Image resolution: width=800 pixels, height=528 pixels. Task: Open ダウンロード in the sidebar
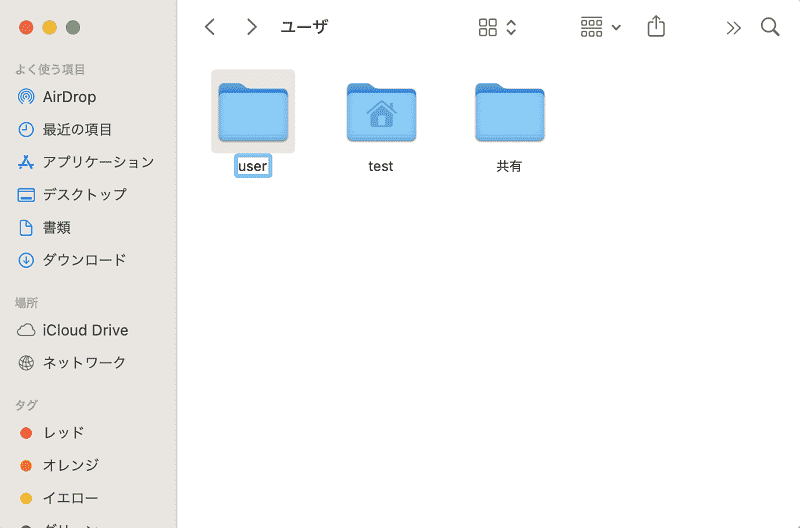click(x=71, y=260)
